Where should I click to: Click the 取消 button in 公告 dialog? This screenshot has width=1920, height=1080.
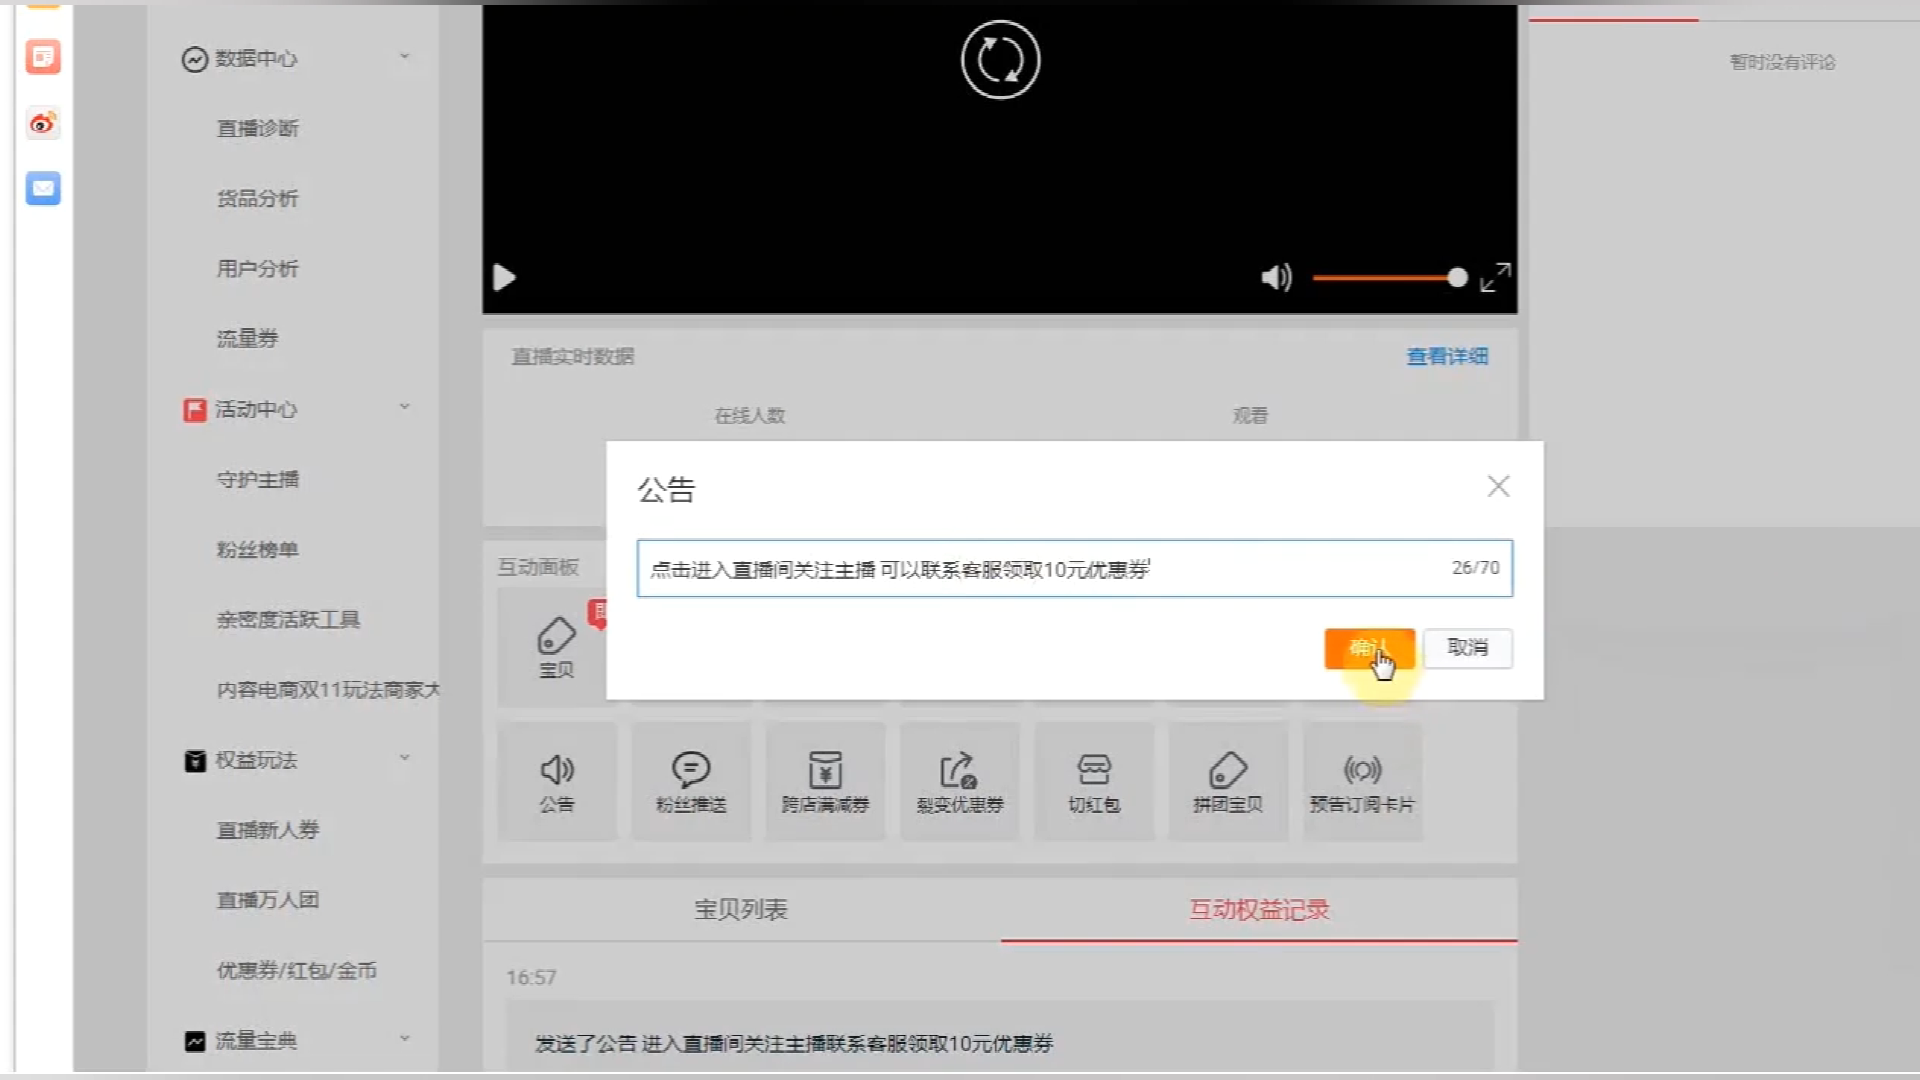click(1467, 648)
